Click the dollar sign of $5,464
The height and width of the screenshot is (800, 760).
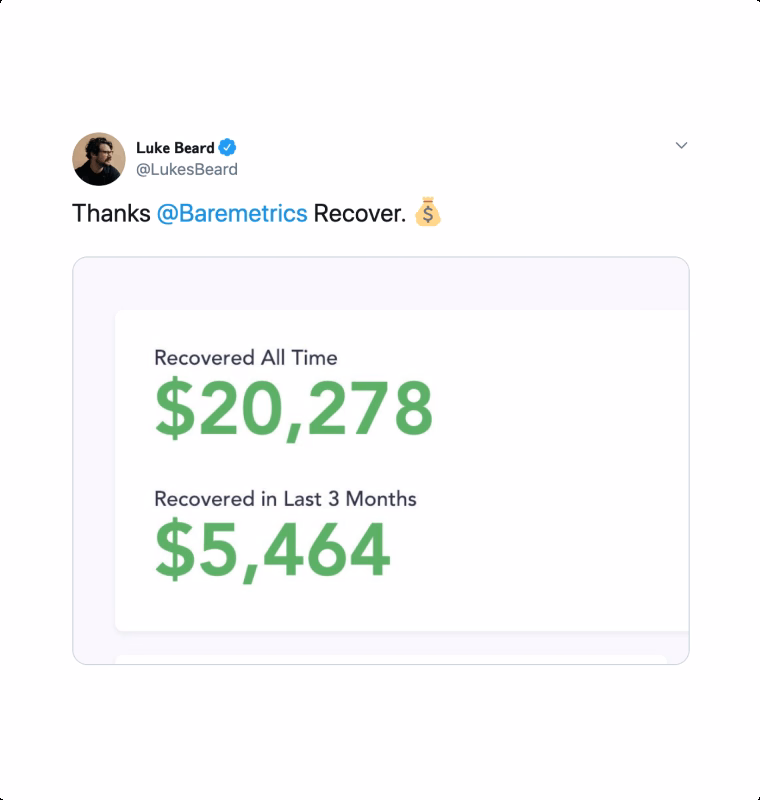[174, 551]
